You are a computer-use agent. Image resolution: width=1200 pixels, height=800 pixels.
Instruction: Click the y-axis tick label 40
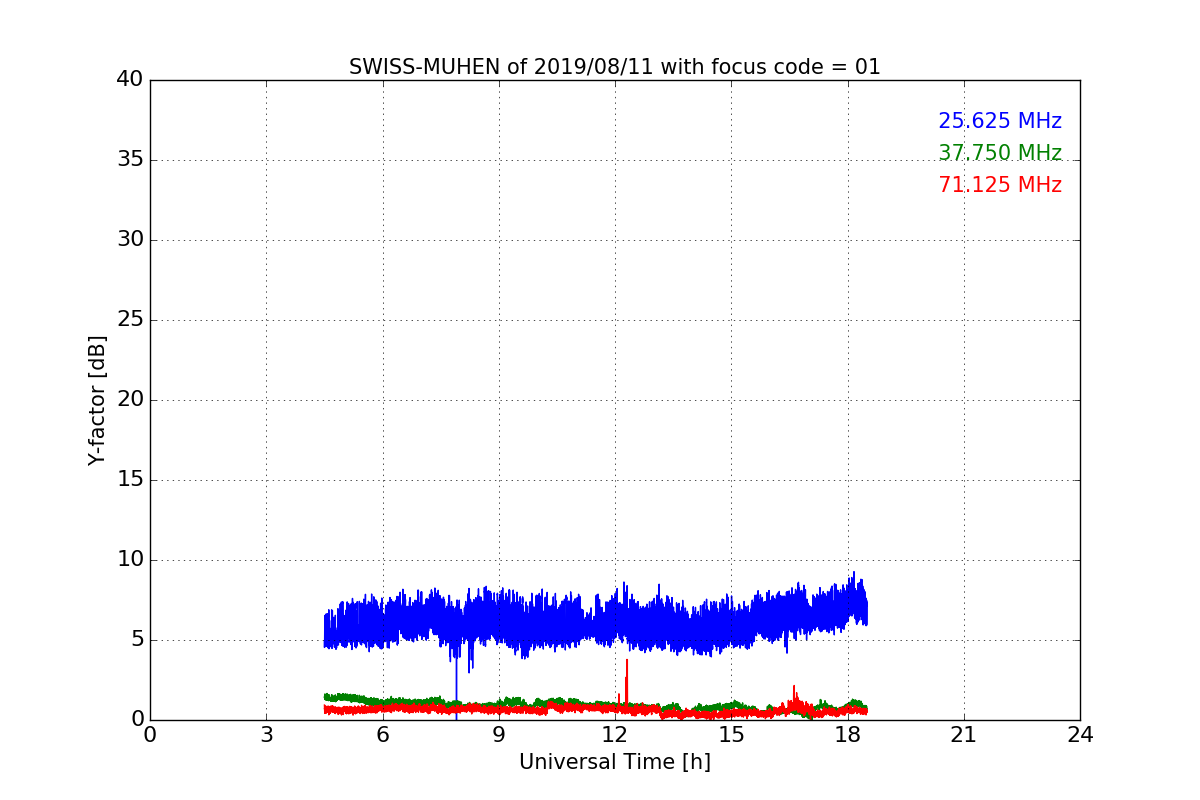[x=130, y=80]
